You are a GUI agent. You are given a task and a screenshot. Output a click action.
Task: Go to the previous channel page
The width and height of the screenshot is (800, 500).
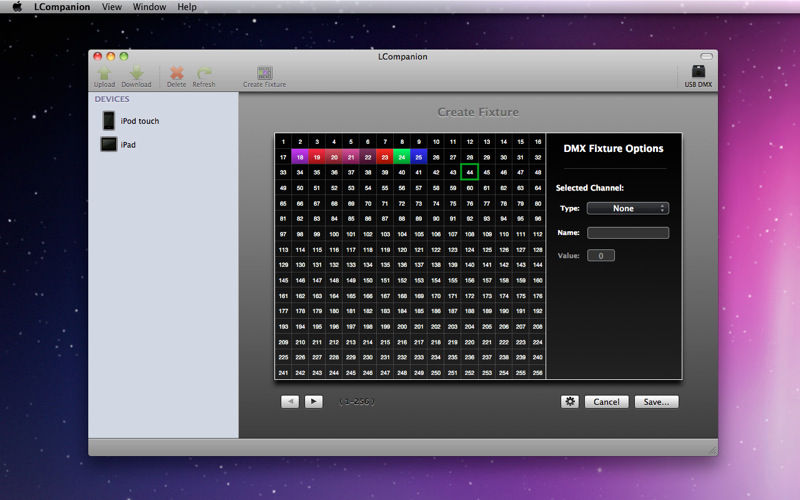tap(290, 401)
